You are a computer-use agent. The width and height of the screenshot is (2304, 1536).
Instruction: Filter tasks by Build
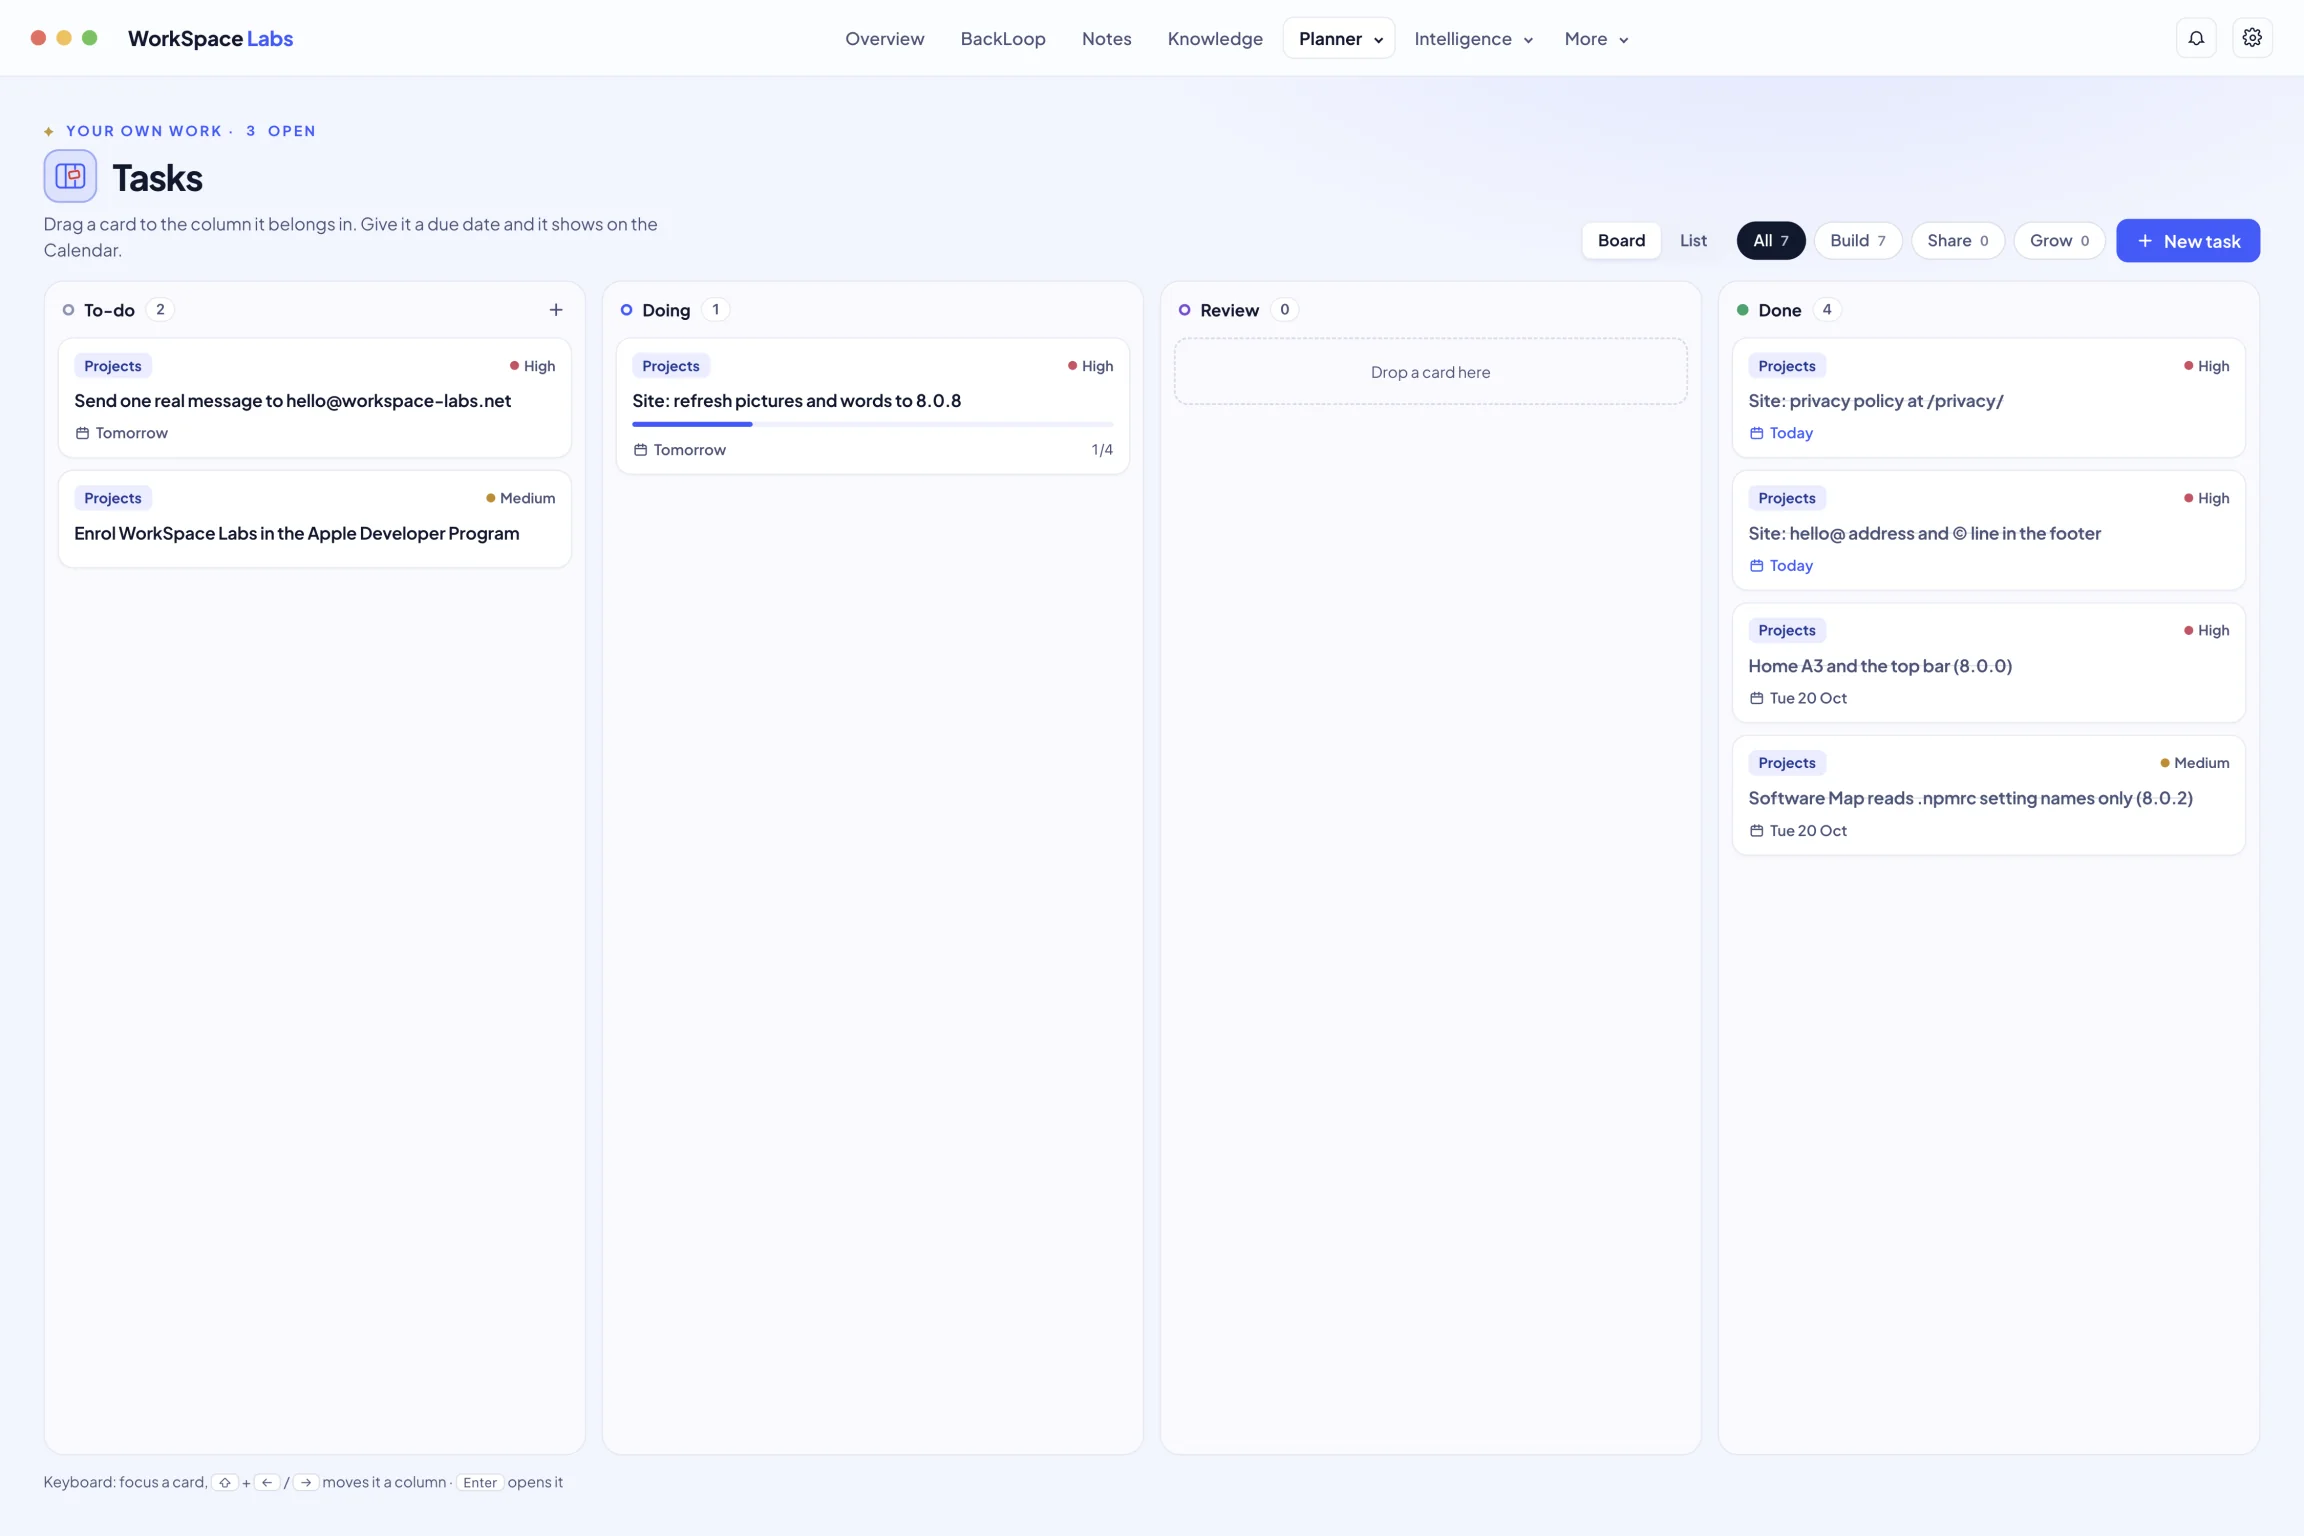click(x=1857, y=240)
